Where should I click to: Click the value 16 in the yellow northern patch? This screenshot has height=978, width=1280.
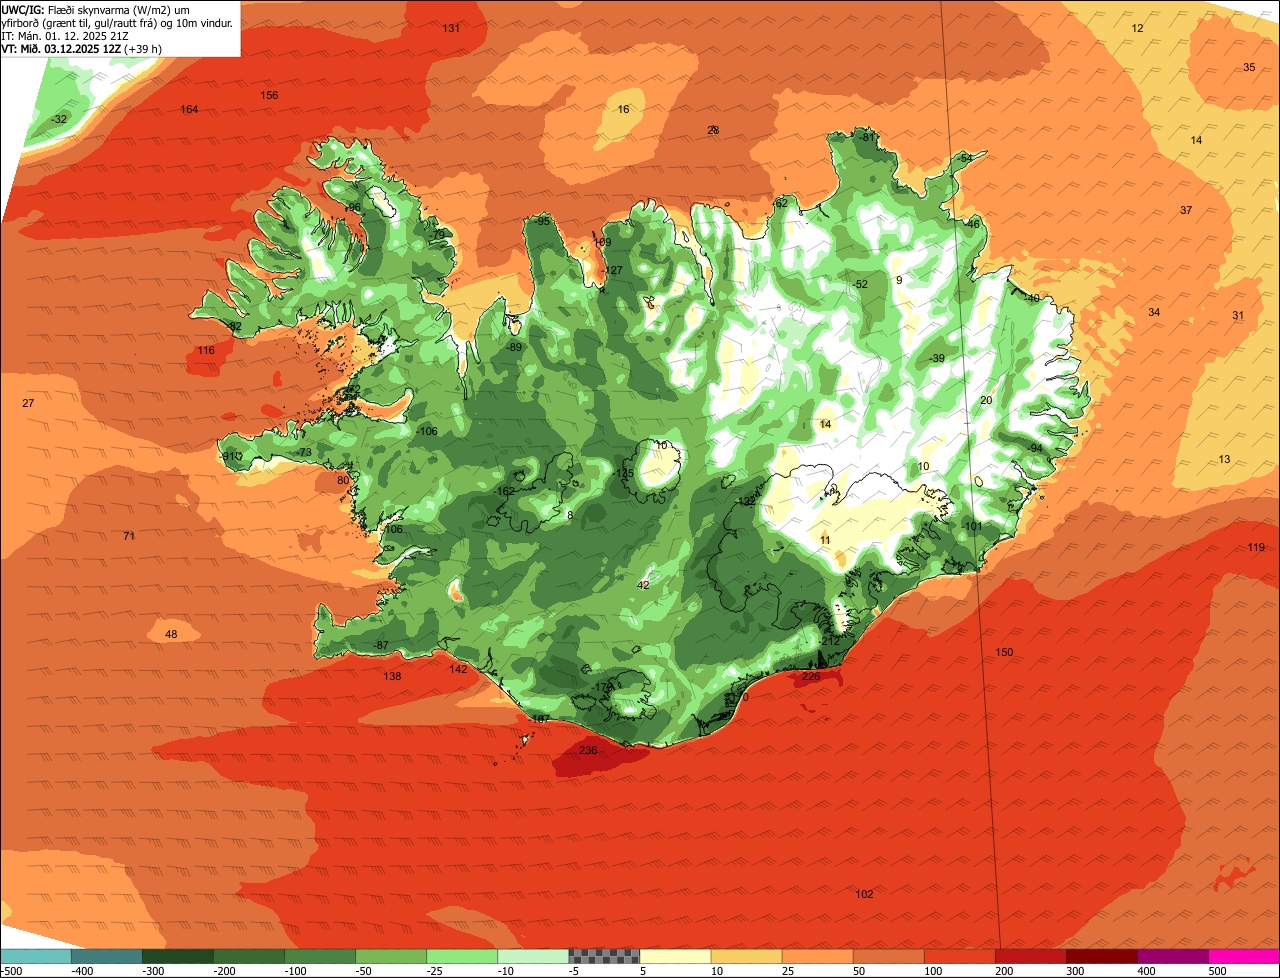click(x=624, y=109)
